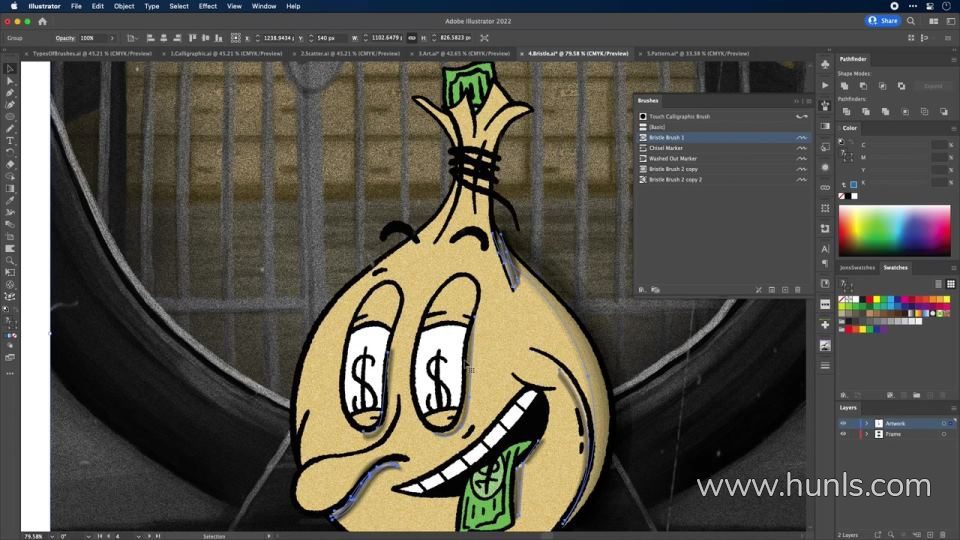Click the Minus Front shape mode icon

point(863,86)
